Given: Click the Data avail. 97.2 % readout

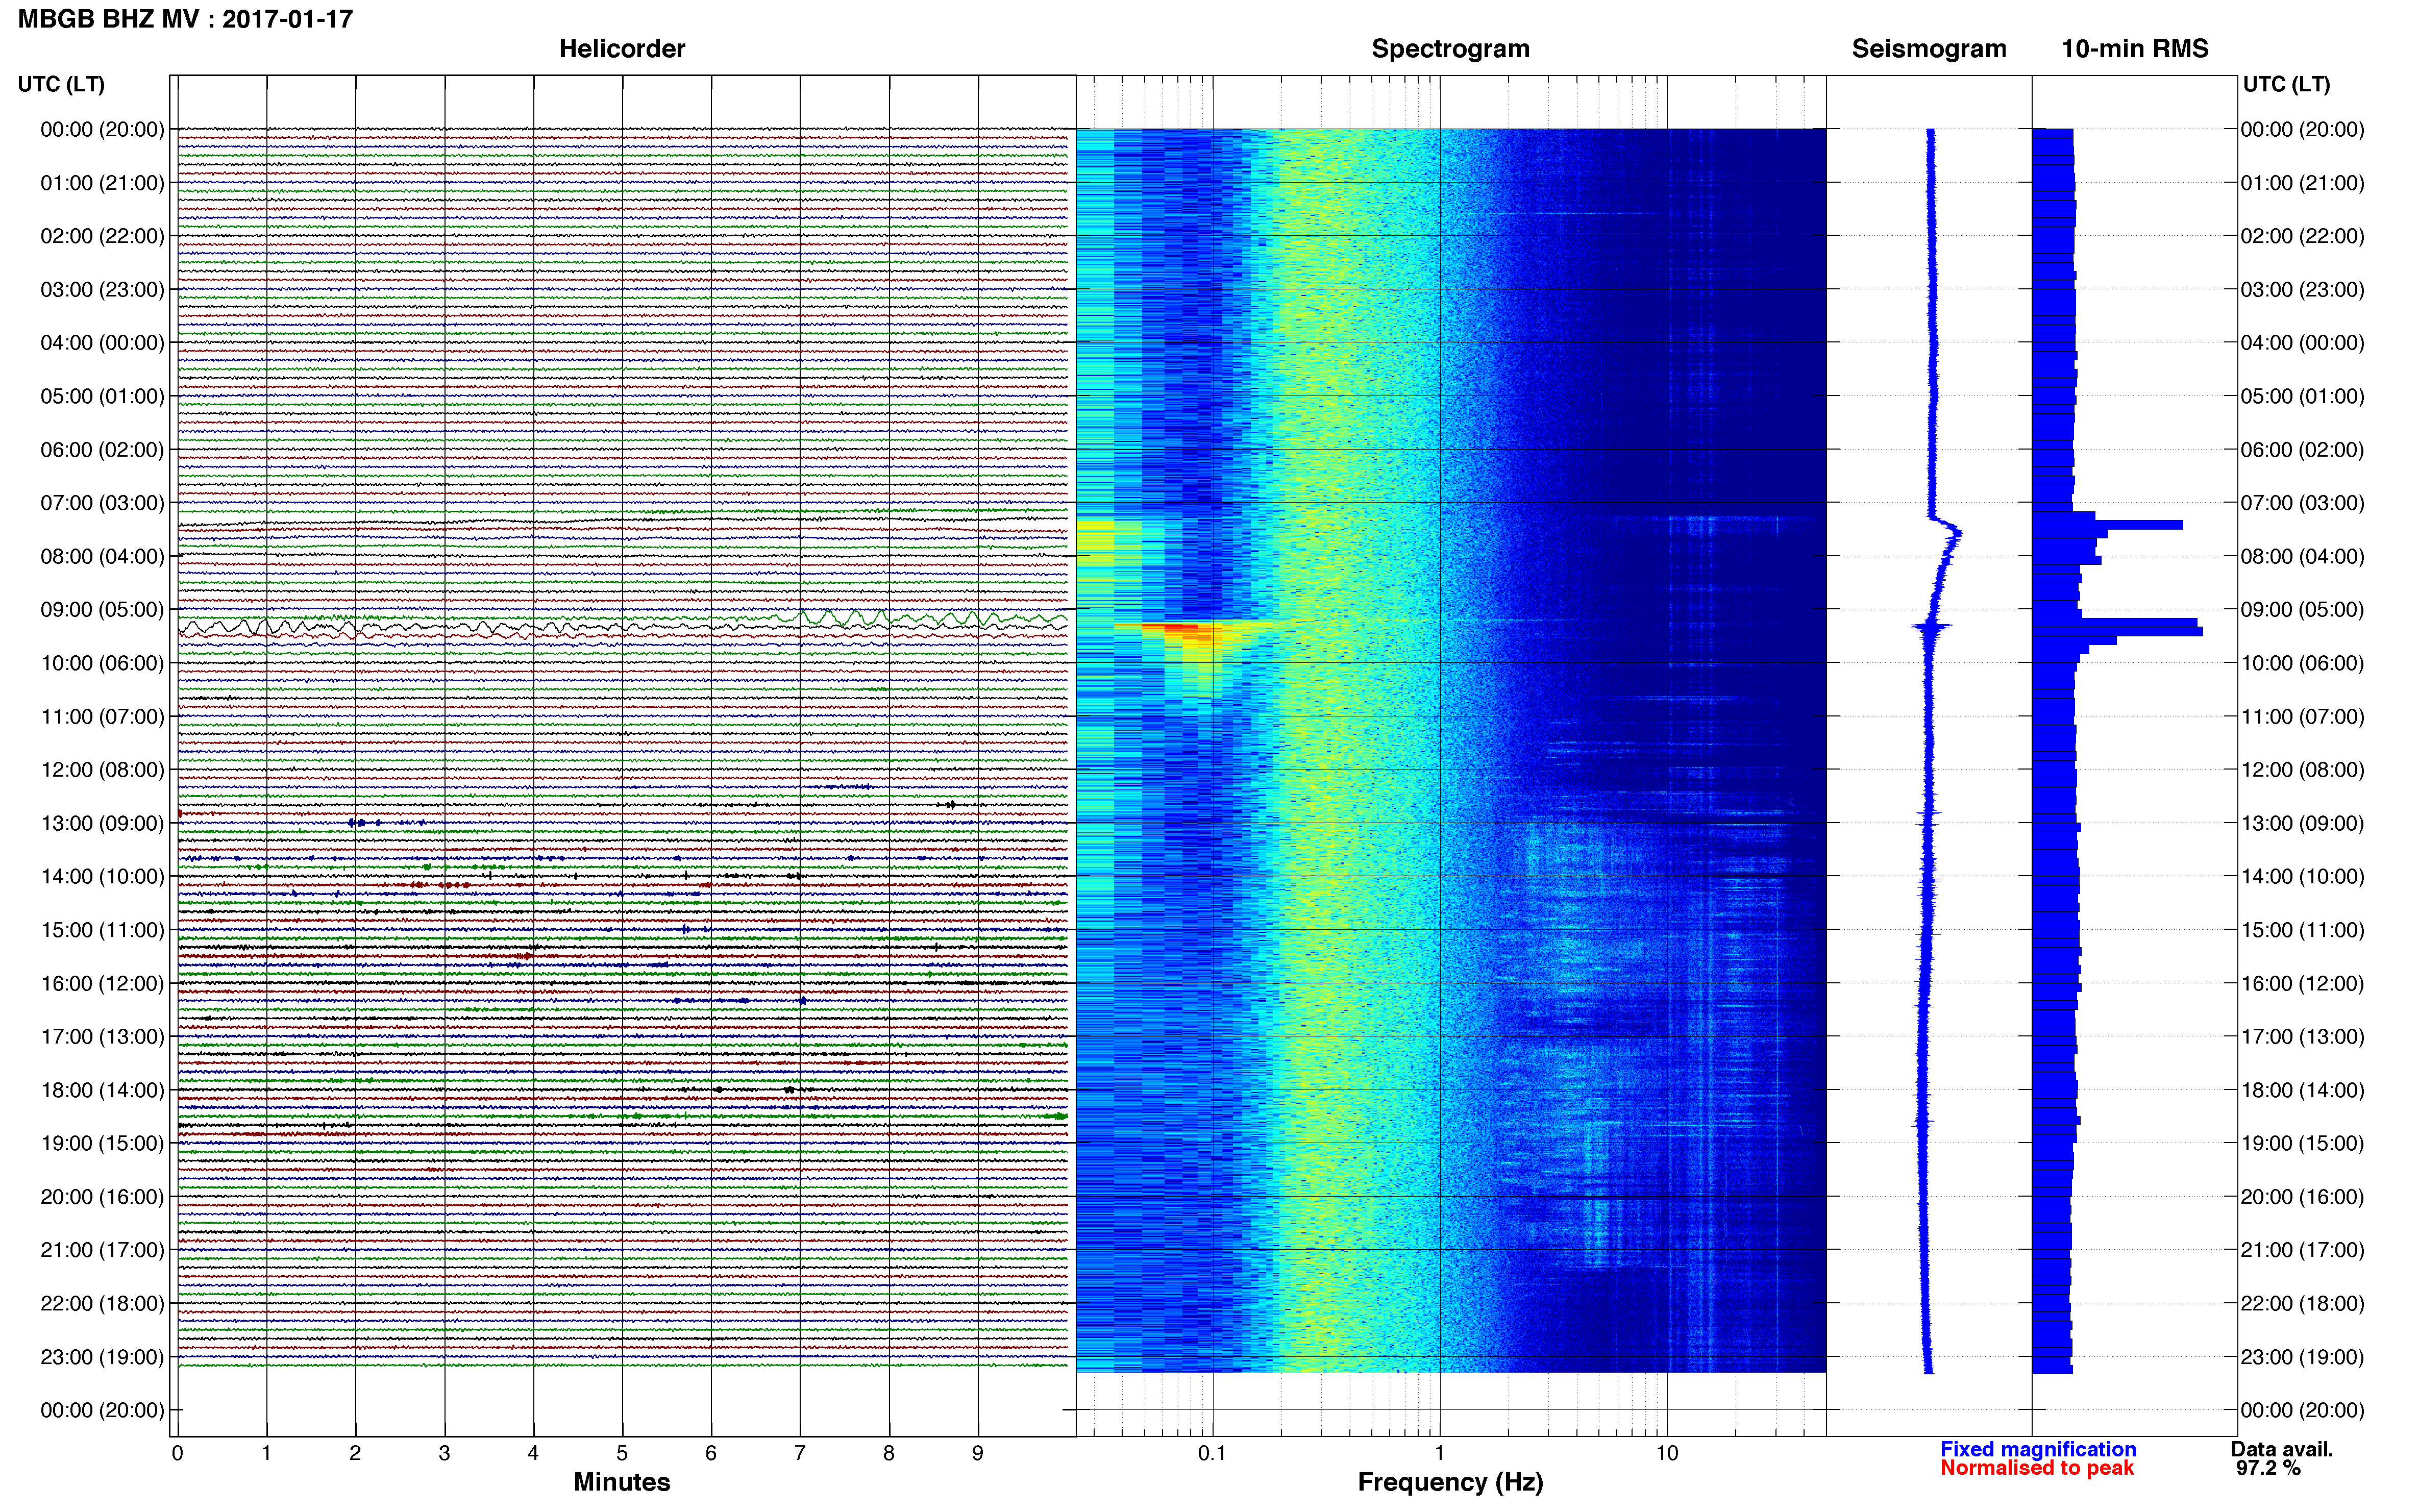Looking at the screenshot, I should coord(2281,1459).
